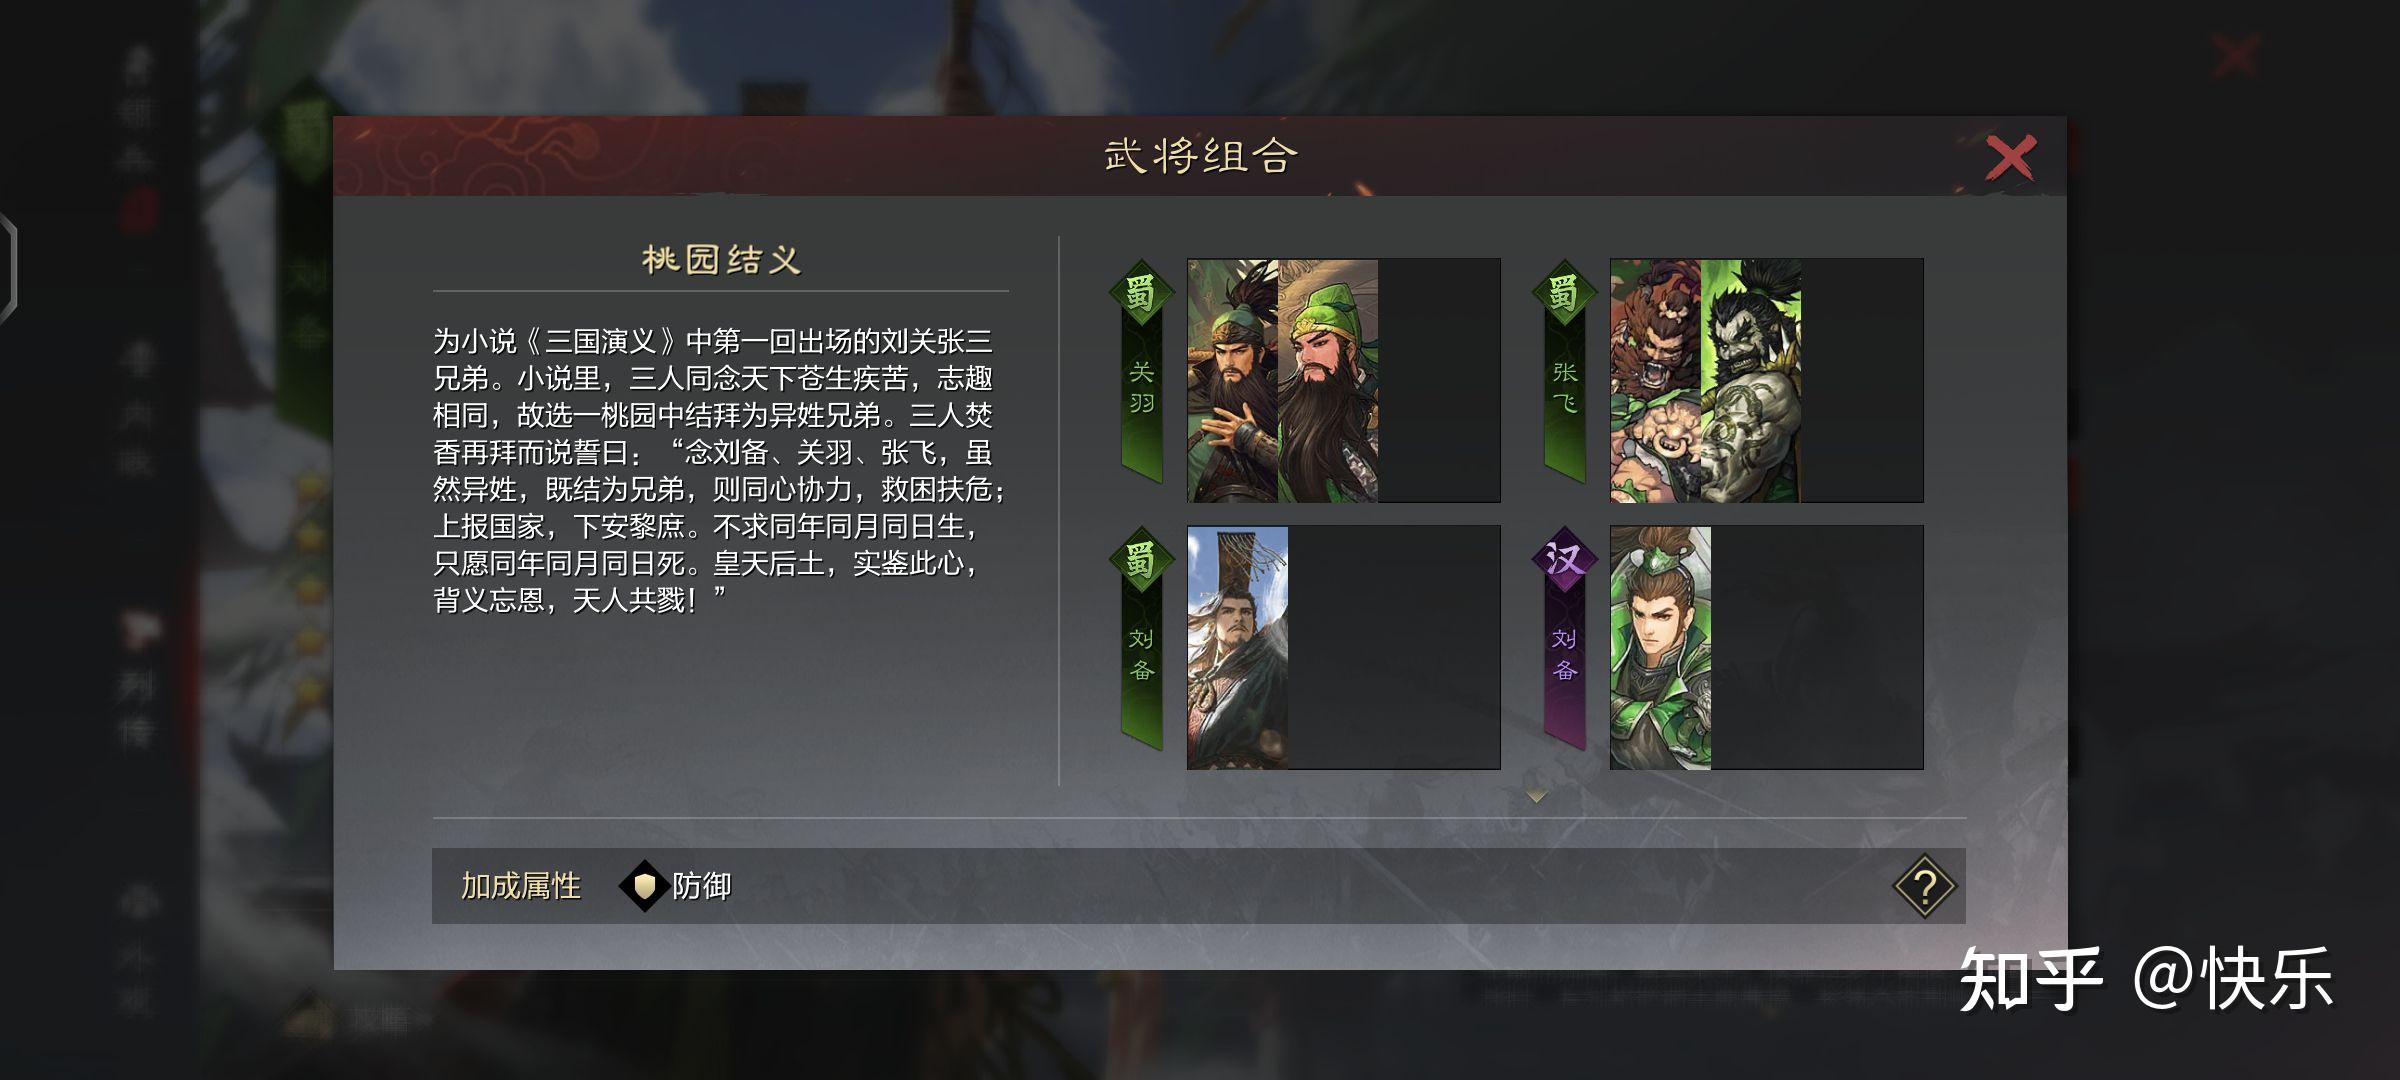The width and height of the screenshot is (2400, 1080).
Task: Click the 桃园结义 combination title
Action: (x=721, y=260)
